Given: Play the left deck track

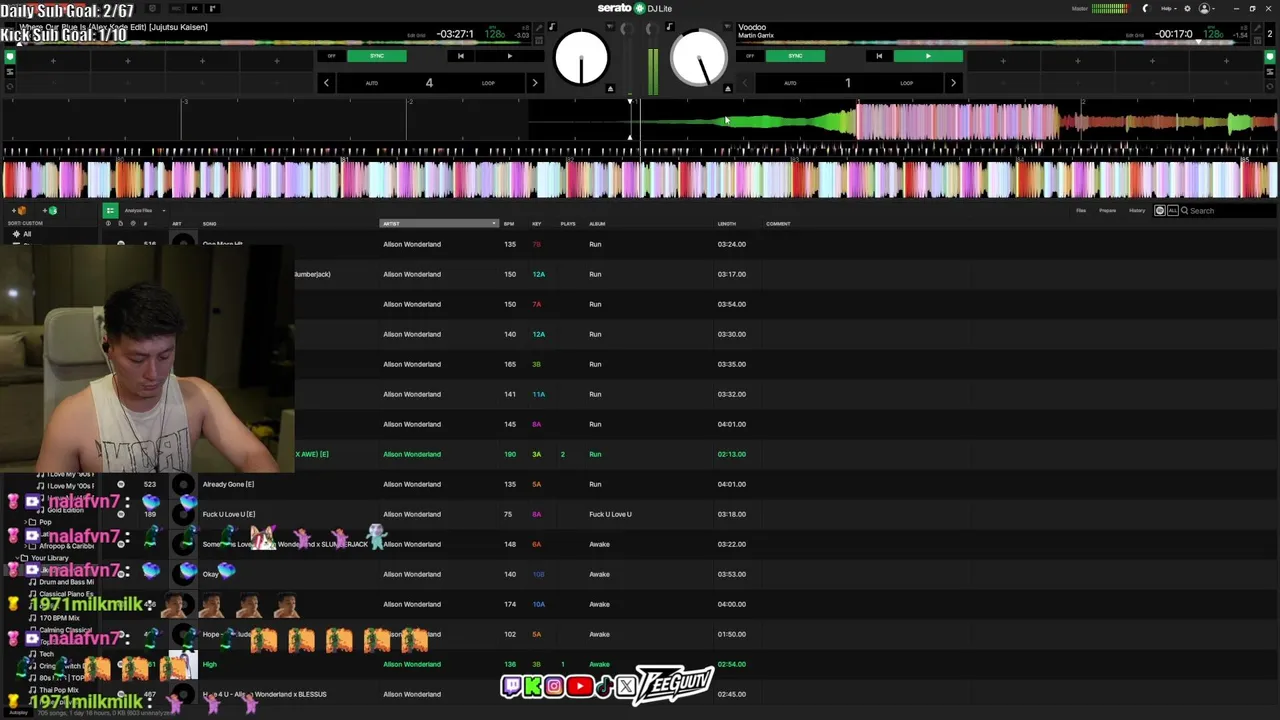Looking at the screenshot, I should click(x=510, y=56).
